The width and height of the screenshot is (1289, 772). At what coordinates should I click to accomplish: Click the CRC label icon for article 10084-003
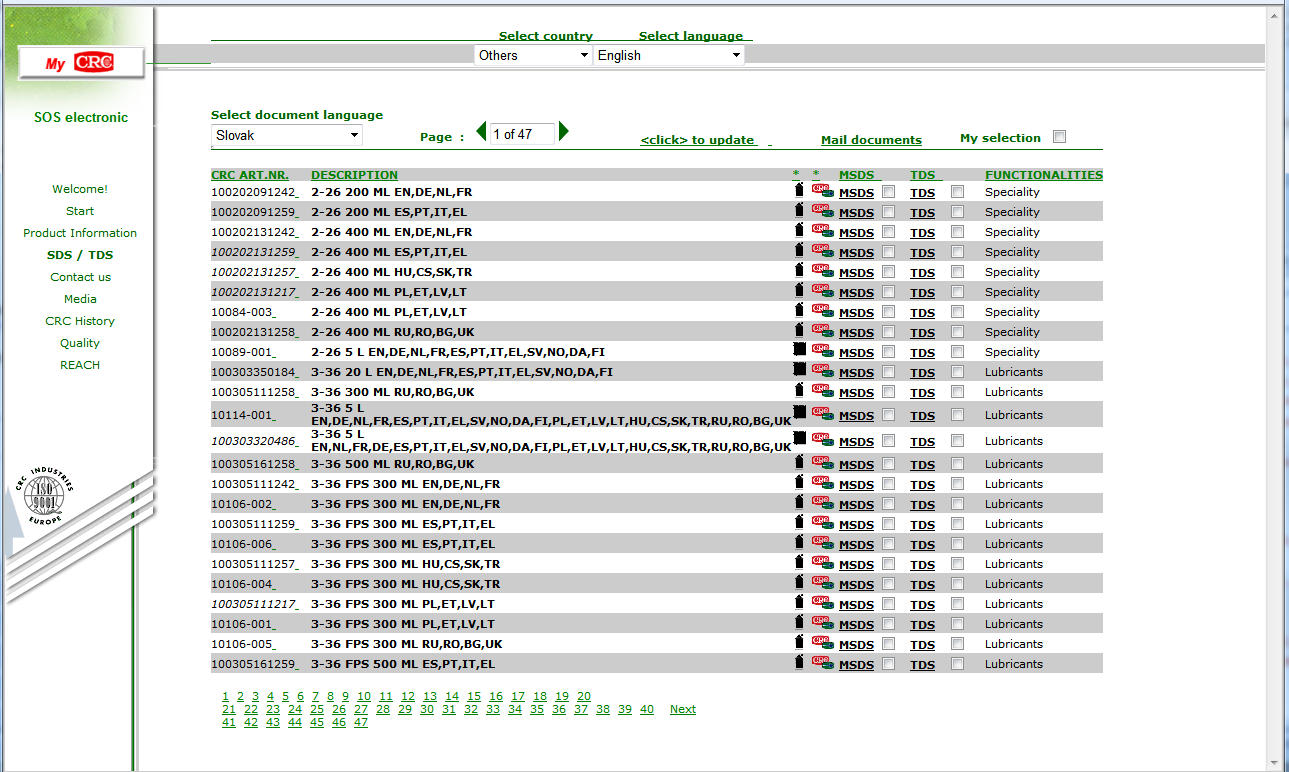(822, 310)
